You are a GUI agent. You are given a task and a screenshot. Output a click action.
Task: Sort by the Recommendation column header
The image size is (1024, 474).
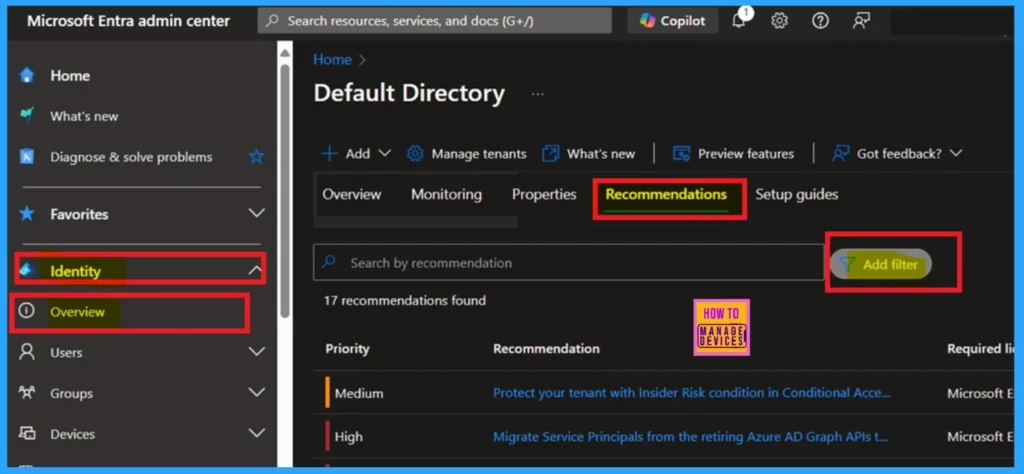pos(546,349)
